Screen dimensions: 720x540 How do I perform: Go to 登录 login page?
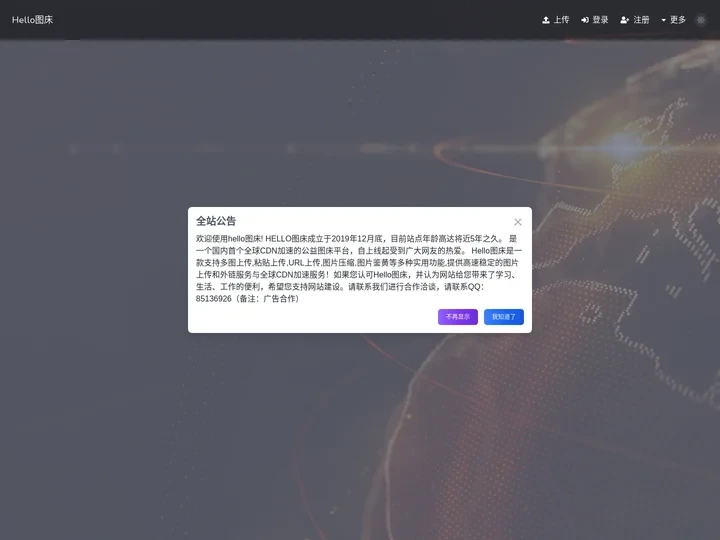pyautogui.click(x=595, y=20)
